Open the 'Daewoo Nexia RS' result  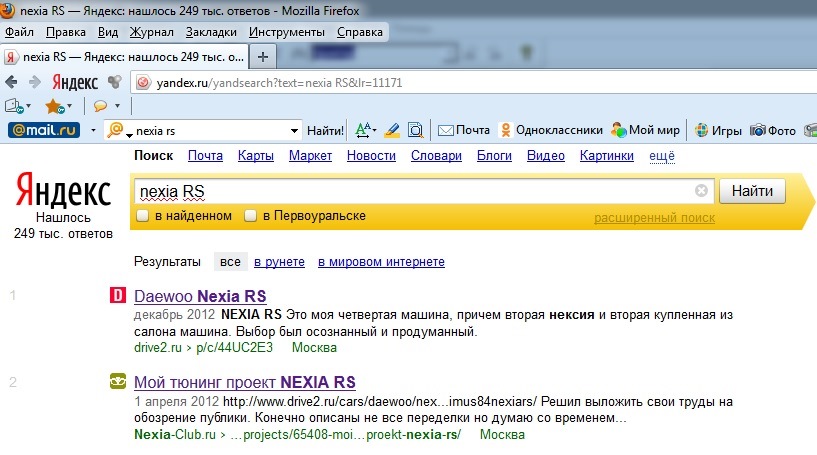(x=200, y=296)
